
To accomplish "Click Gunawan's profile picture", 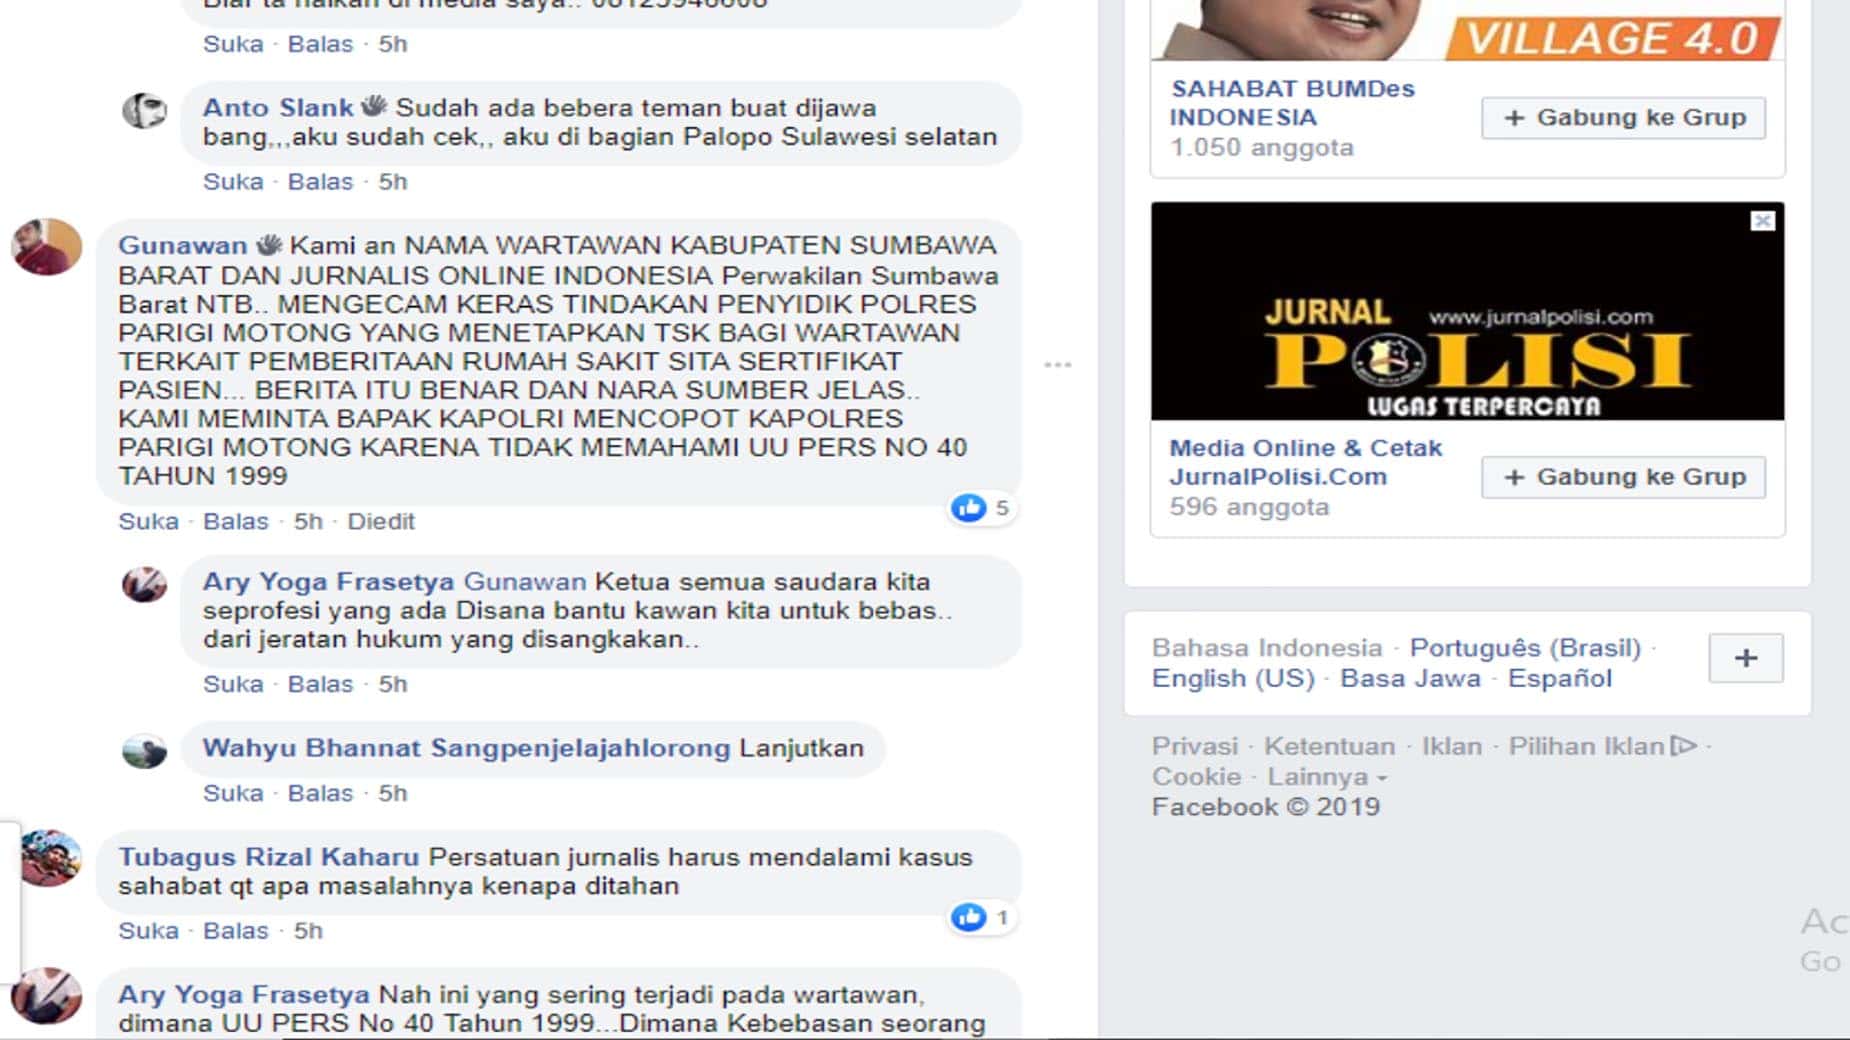I will click(x=47, y=247).
